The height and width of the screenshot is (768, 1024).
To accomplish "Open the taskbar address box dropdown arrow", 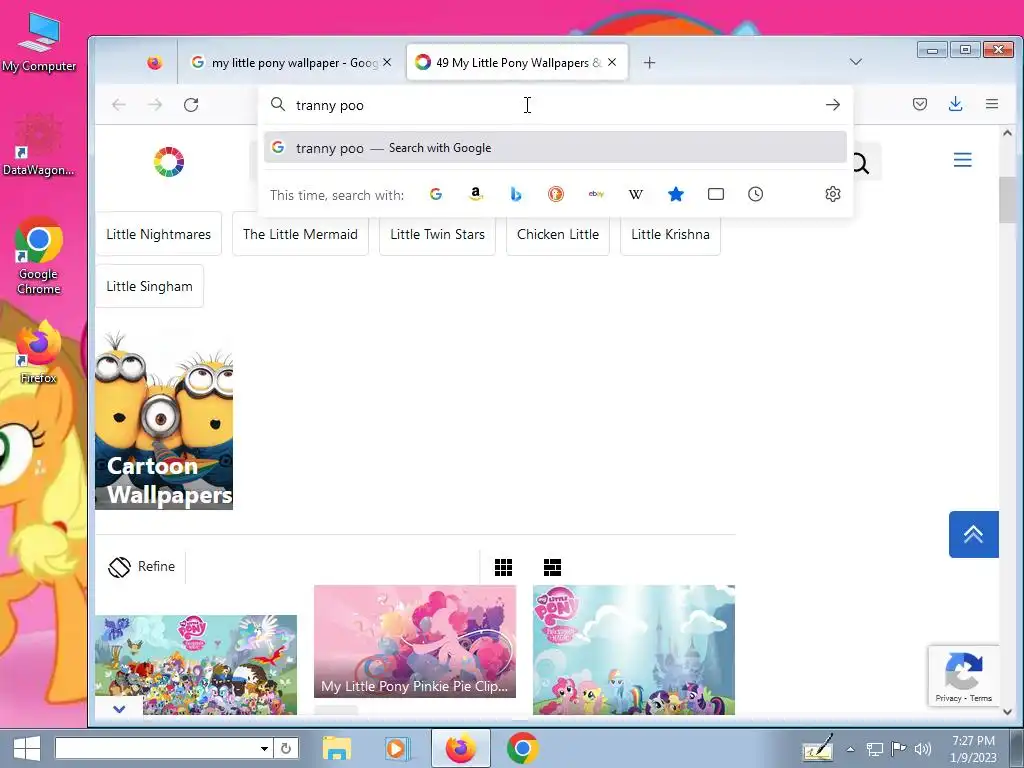I will tap(264, 748).
